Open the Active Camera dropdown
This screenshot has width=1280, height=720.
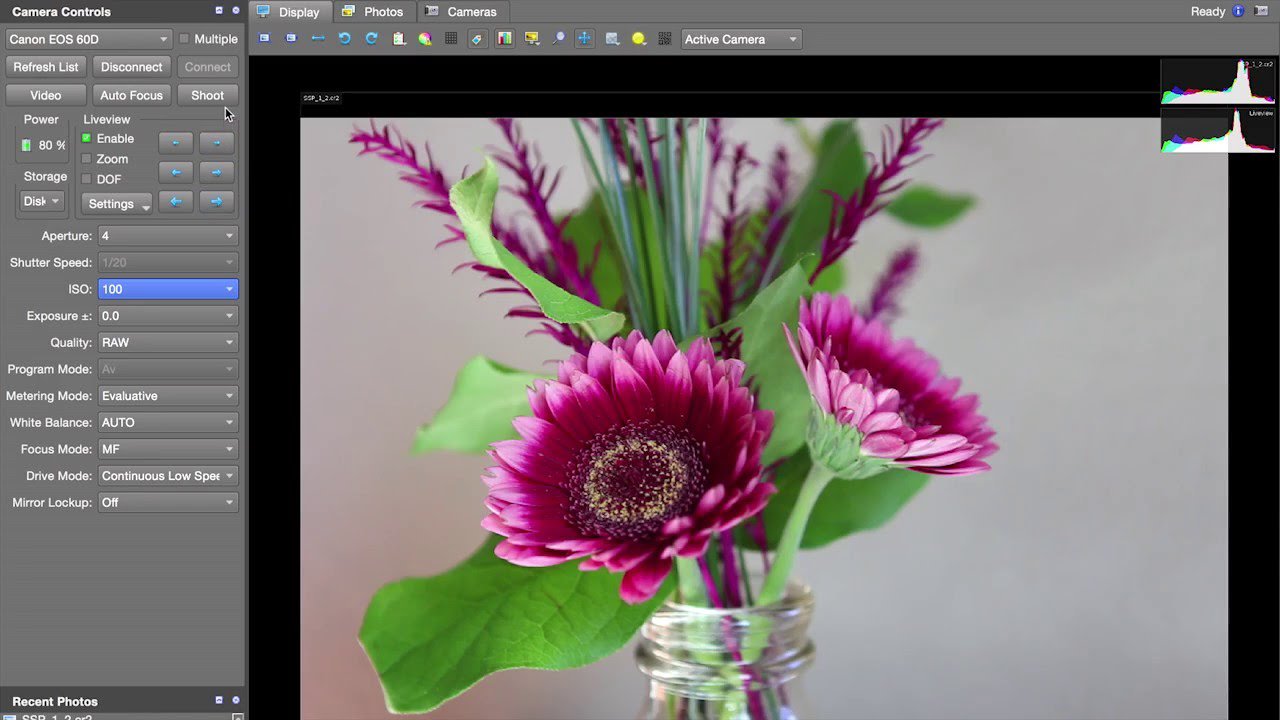pos(740,39)
